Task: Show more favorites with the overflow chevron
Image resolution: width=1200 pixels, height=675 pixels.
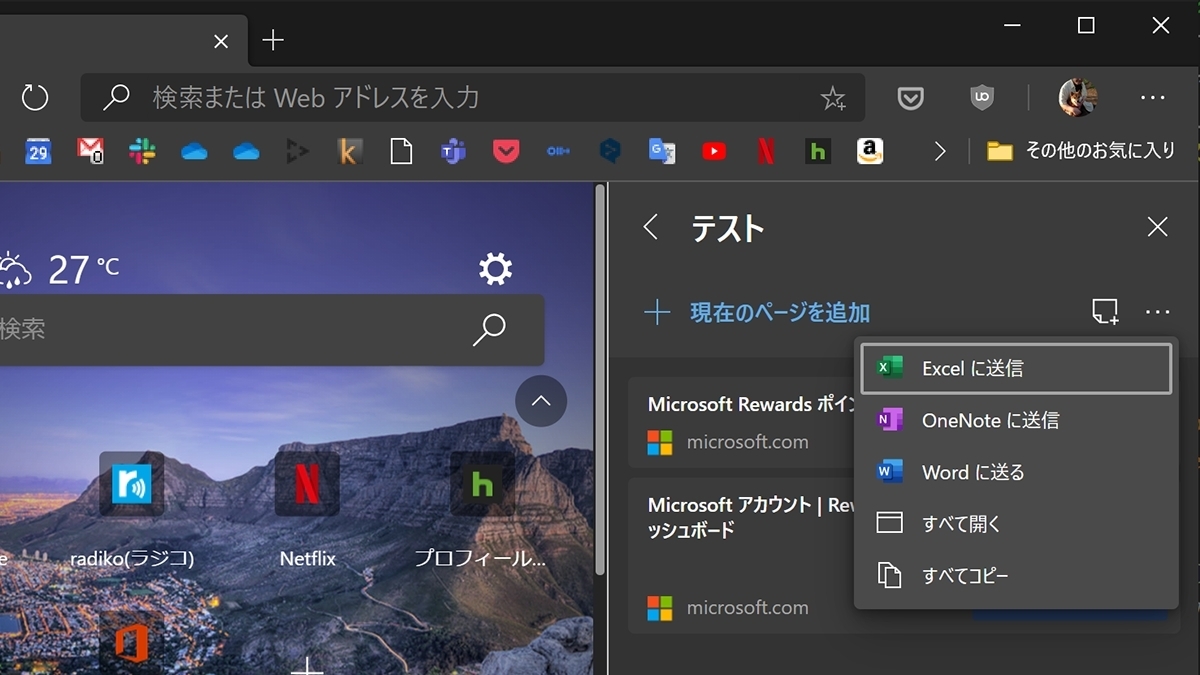Action: (940, 151)
